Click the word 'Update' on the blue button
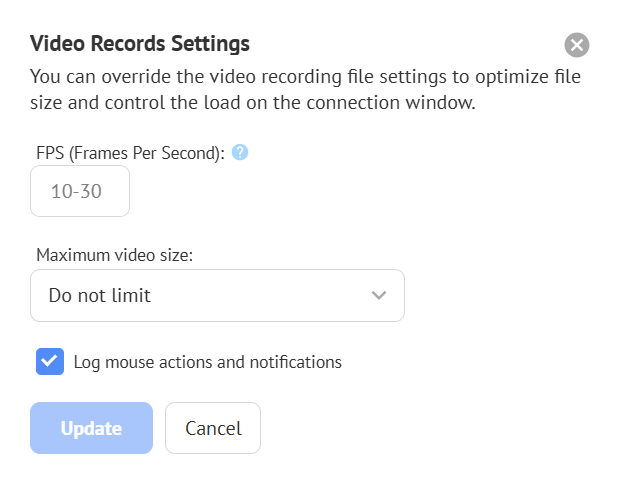 91,428
